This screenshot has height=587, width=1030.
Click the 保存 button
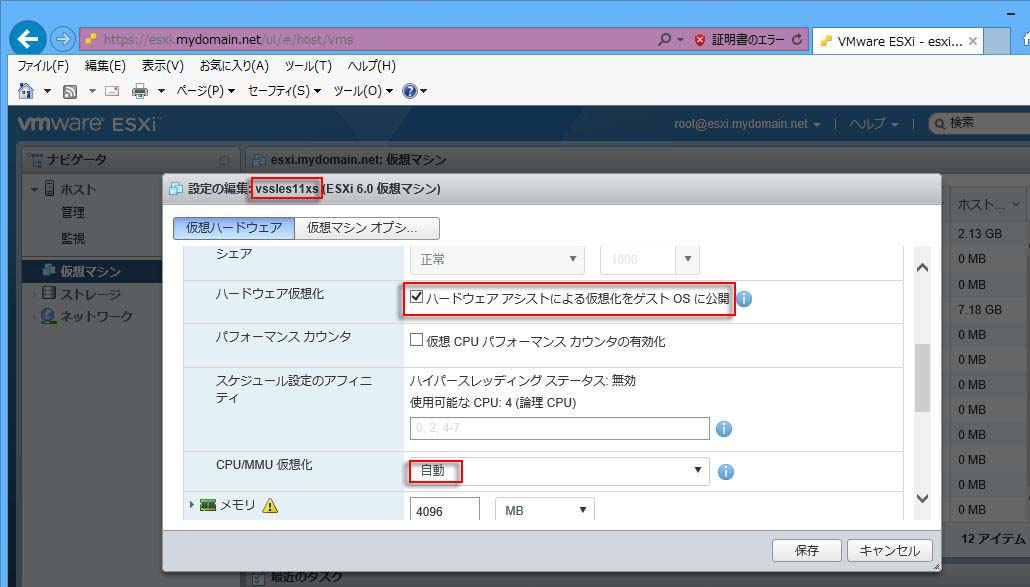pos(807,550)
